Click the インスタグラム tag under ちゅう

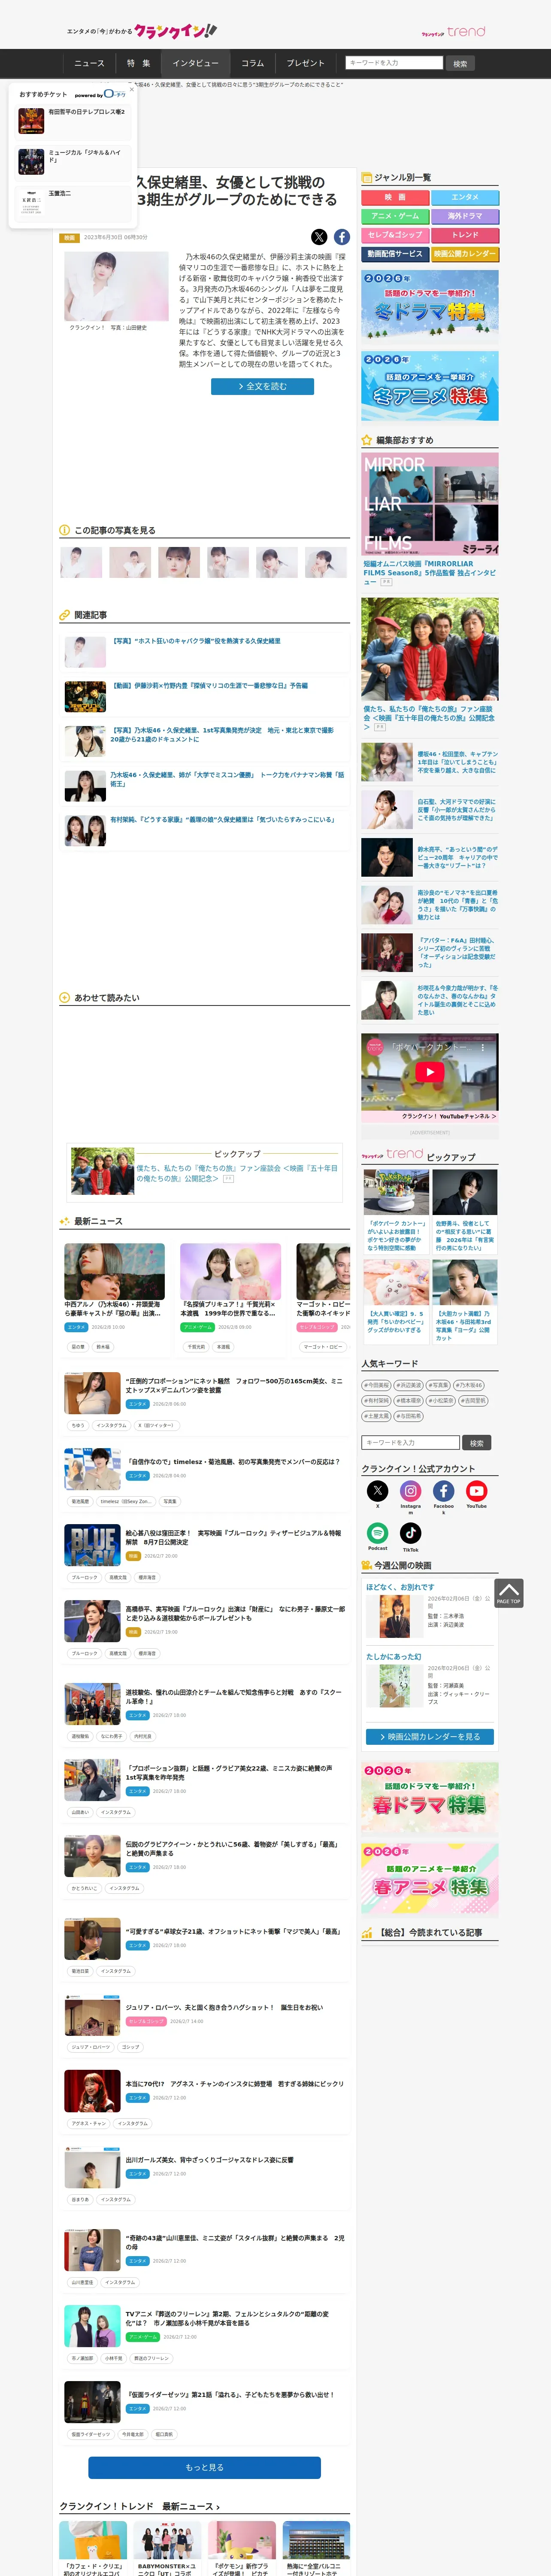(x=112, y=1425)
